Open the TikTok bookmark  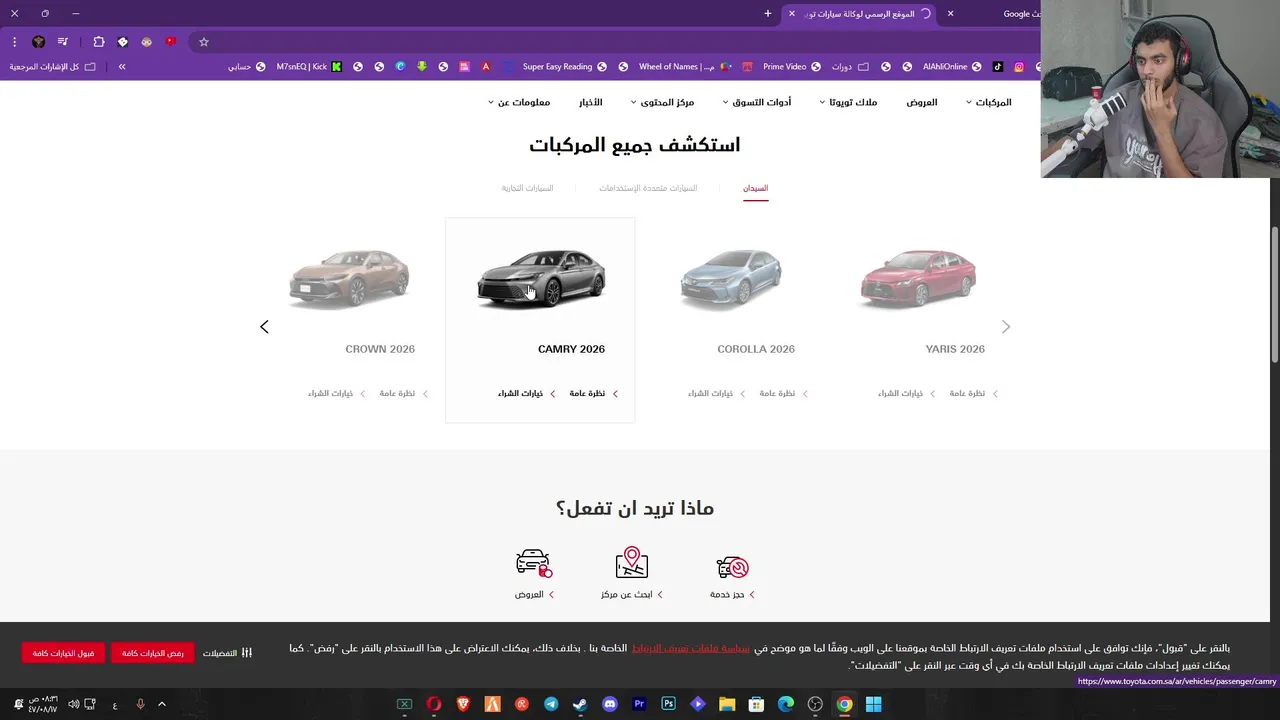click(x=998, y=67)
